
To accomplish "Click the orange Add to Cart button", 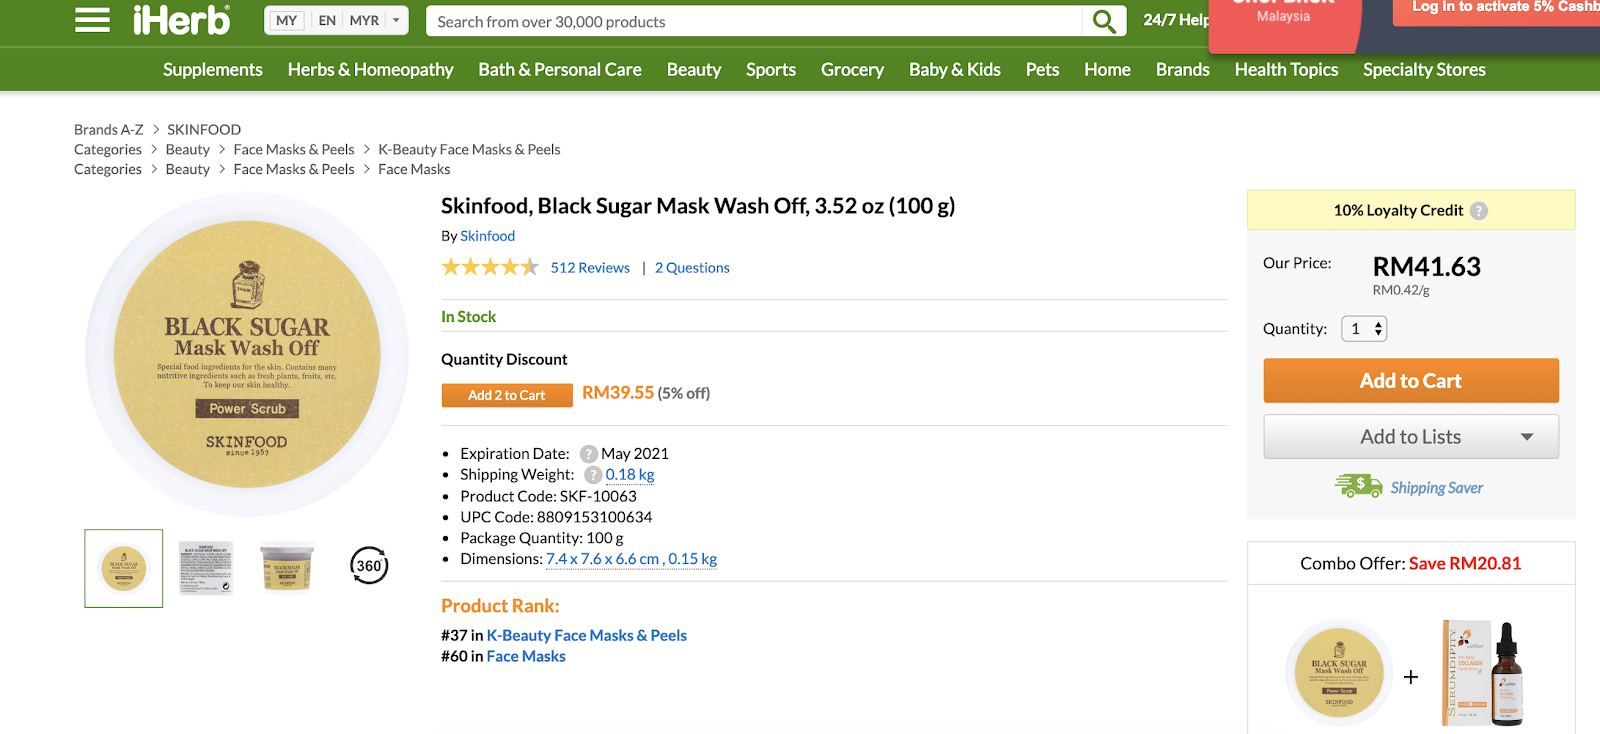I will 1410,381.
